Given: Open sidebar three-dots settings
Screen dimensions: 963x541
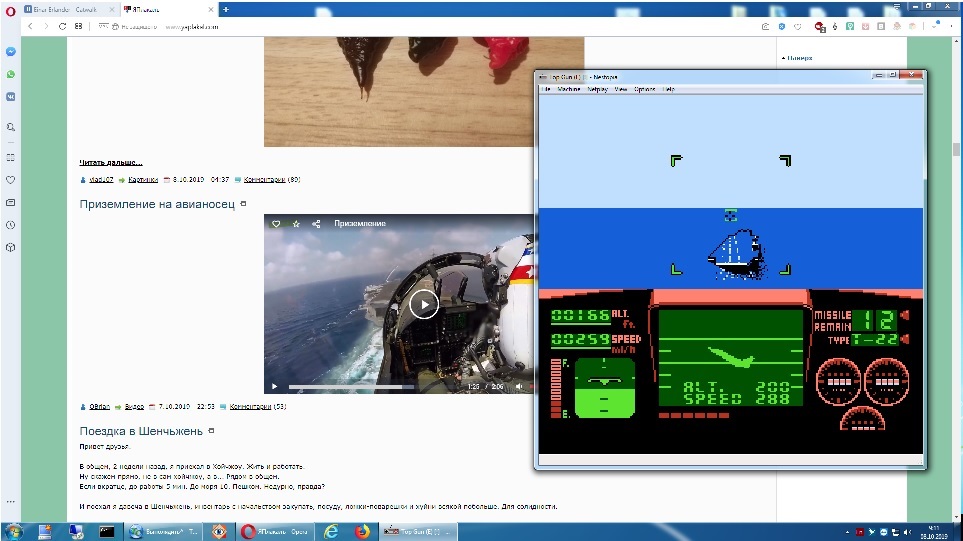Looking at the screenshot, I should pyautogui.click(x=10, y=502).
